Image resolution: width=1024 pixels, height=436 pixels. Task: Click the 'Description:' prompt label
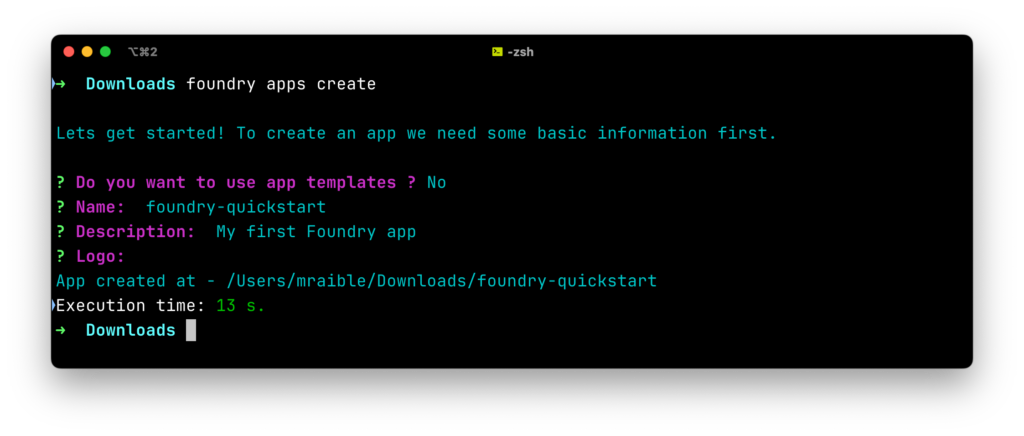pos(135,232)
